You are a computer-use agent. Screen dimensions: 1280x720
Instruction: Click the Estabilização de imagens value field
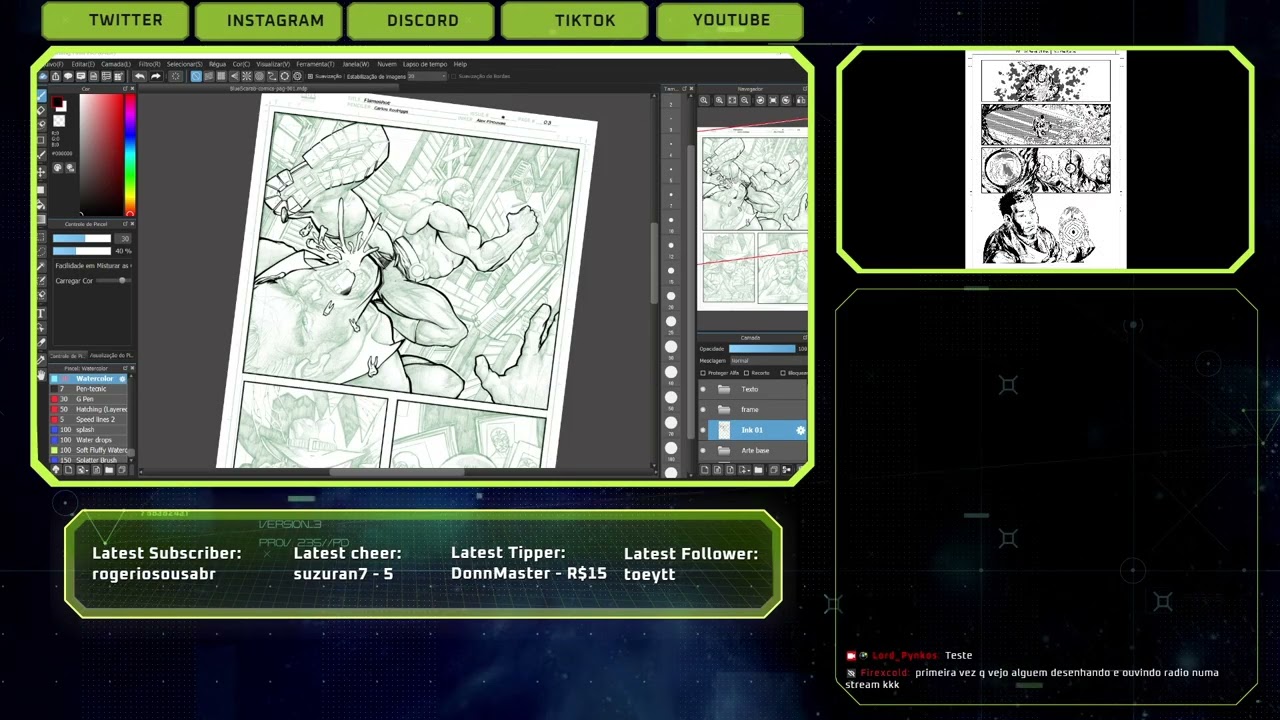tap(426, 76)
